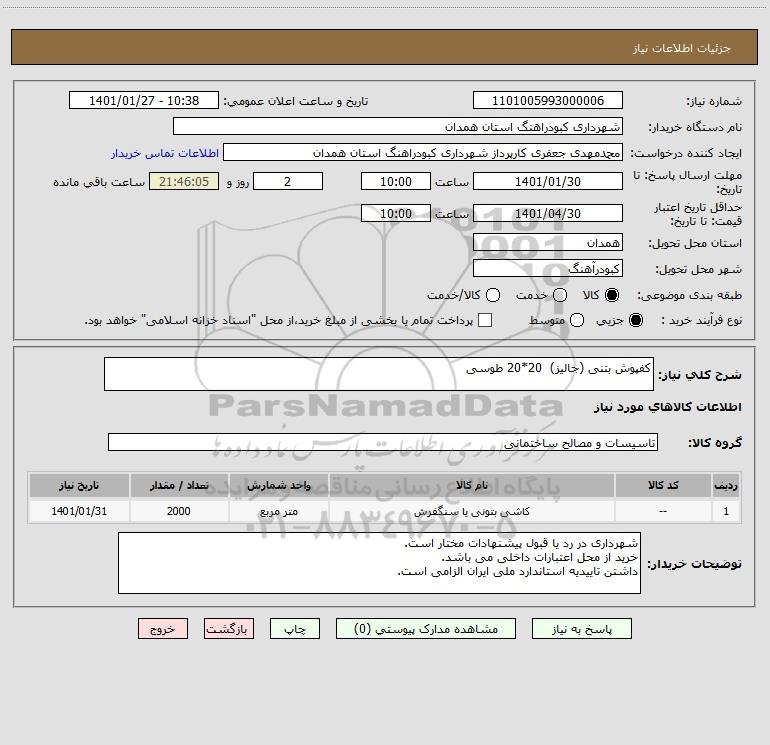Viewport: 770px width, 745px height.
Task: Click the اطلاعات کالاهای مورد نیاز heading
Action: (x=667, y=407)
